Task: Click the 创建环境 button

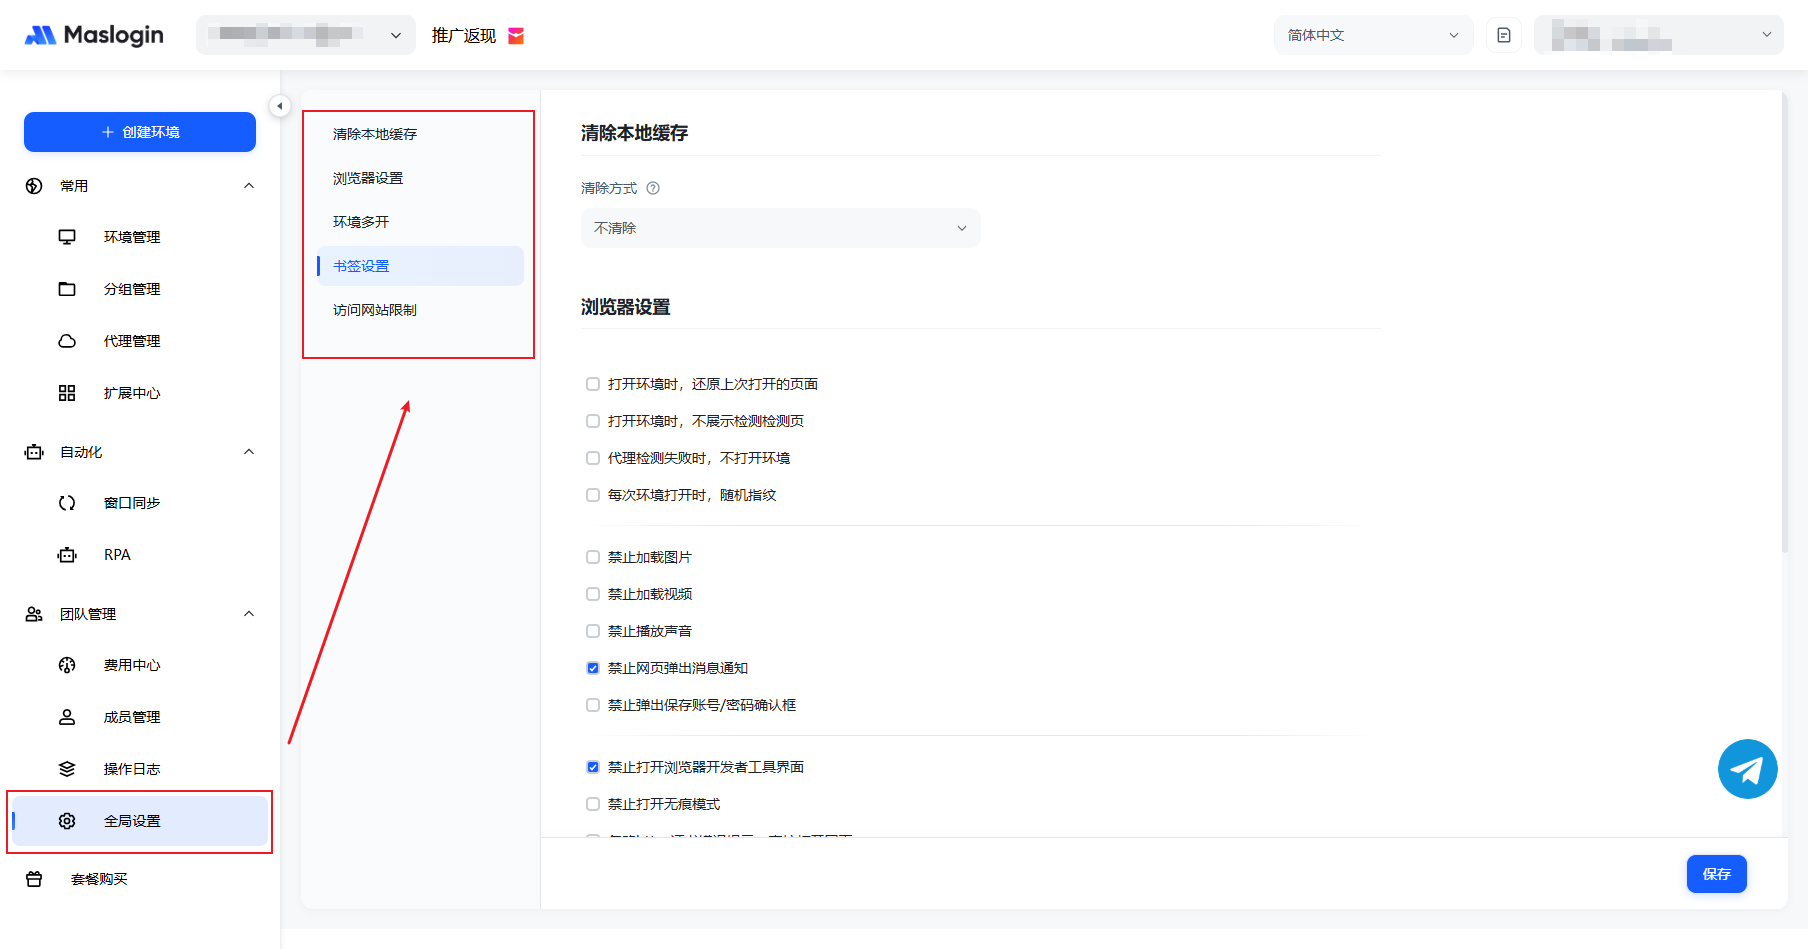Action: tap(140, 132)
